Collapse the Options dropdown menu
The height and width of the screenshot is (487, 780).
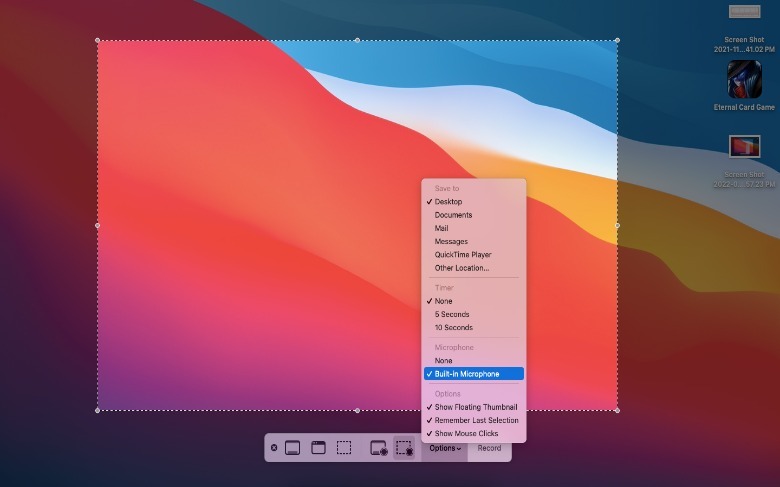pos(445,448)
